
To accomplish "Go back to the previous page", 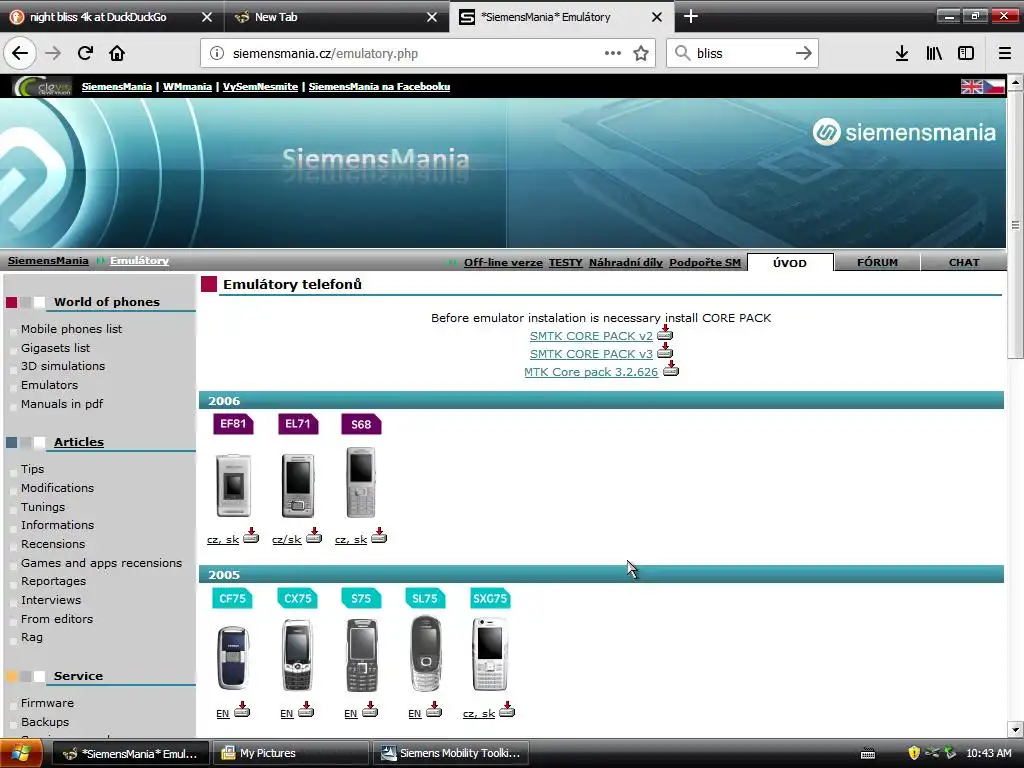I will [20, 53].
